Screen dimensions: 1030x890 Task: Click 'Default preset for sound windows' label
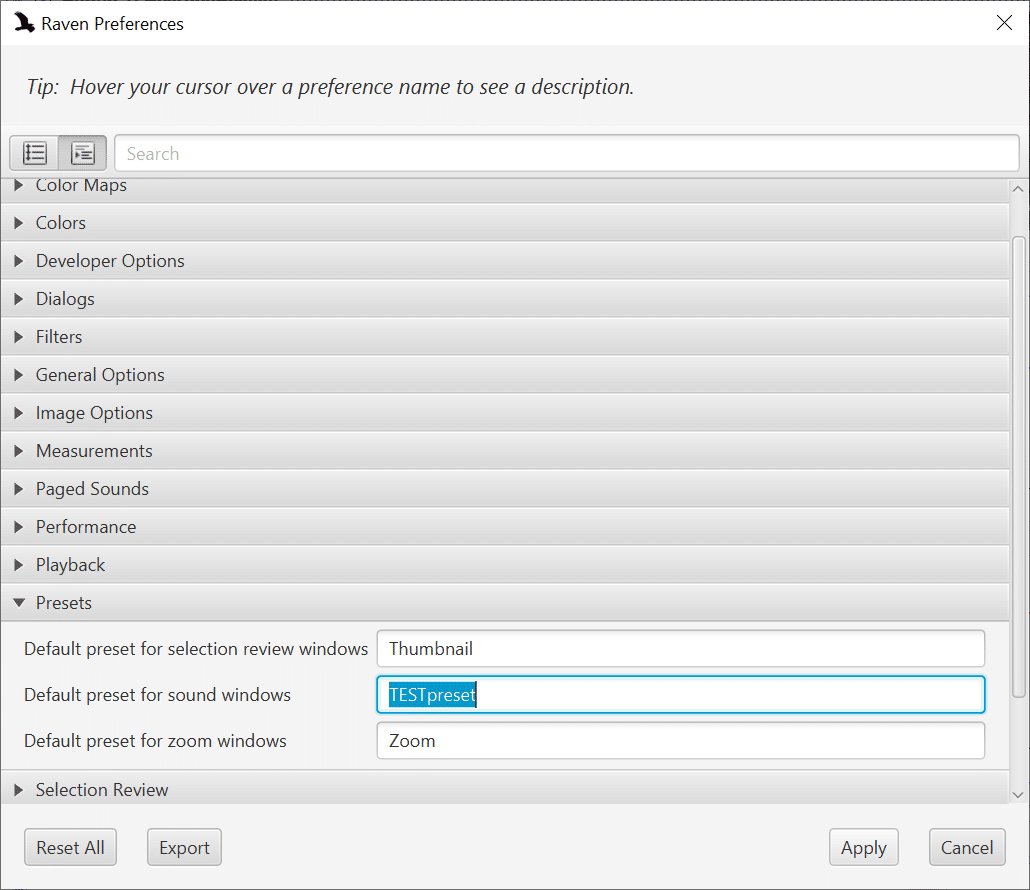click(157, 695)
